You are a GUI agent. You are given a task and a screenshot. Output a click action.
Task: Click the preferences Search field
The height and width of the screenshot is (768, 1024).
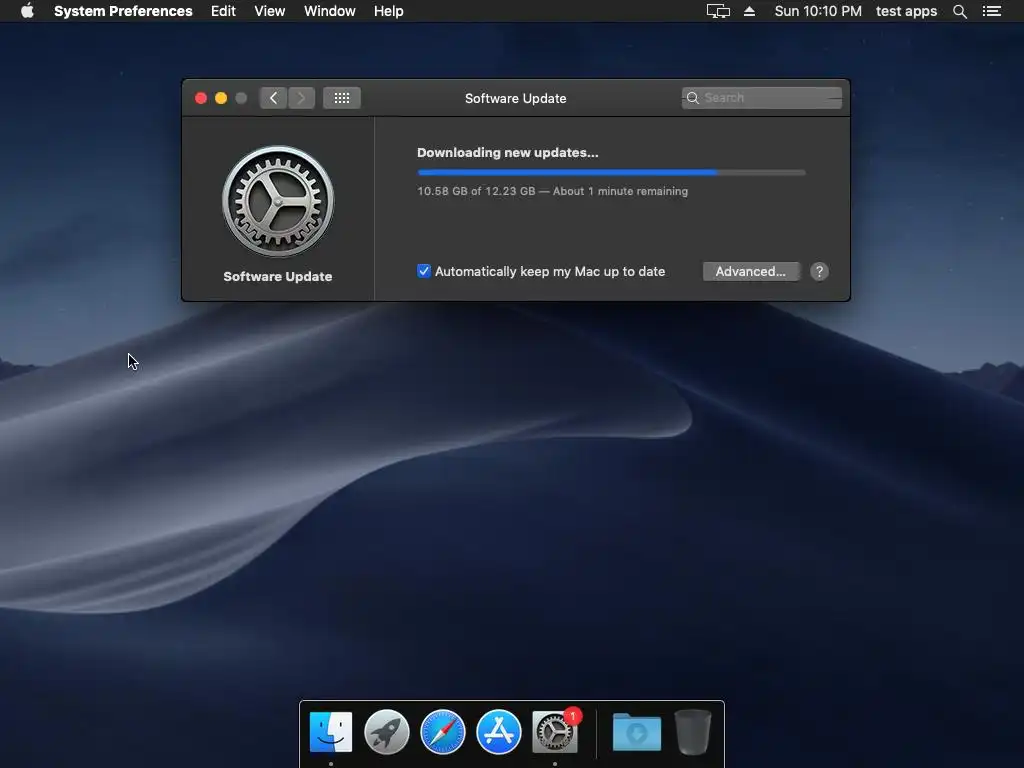[761, 98]
